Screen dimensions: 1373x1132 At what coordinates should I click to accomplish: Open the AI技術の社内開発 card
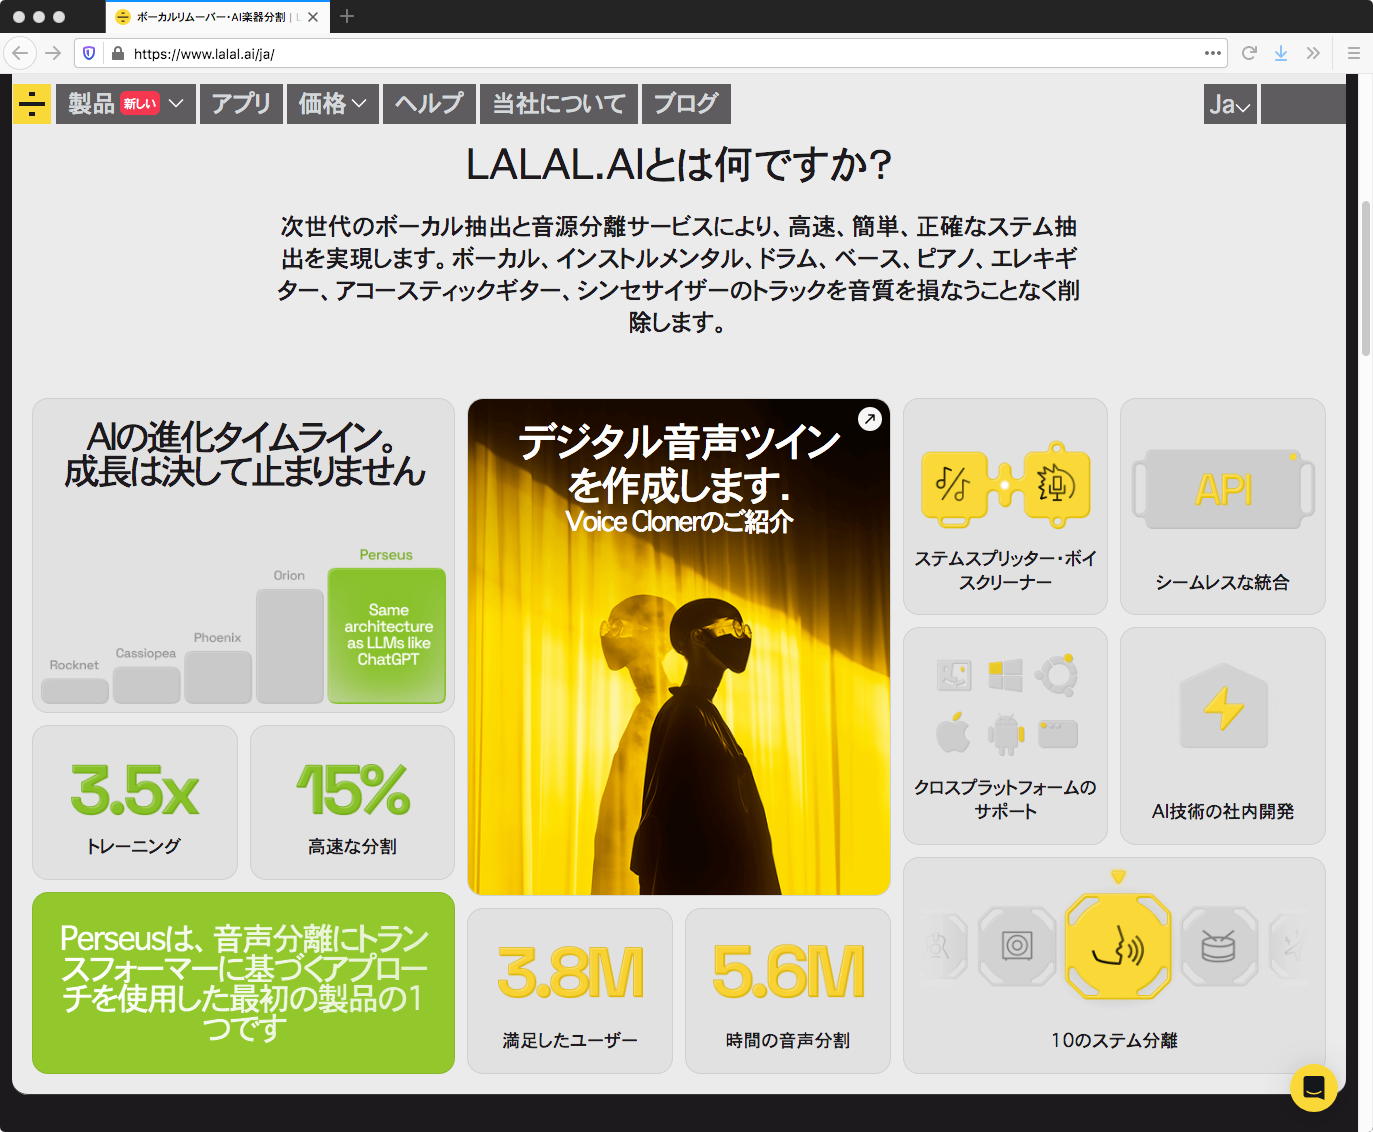click(1223, 736)
